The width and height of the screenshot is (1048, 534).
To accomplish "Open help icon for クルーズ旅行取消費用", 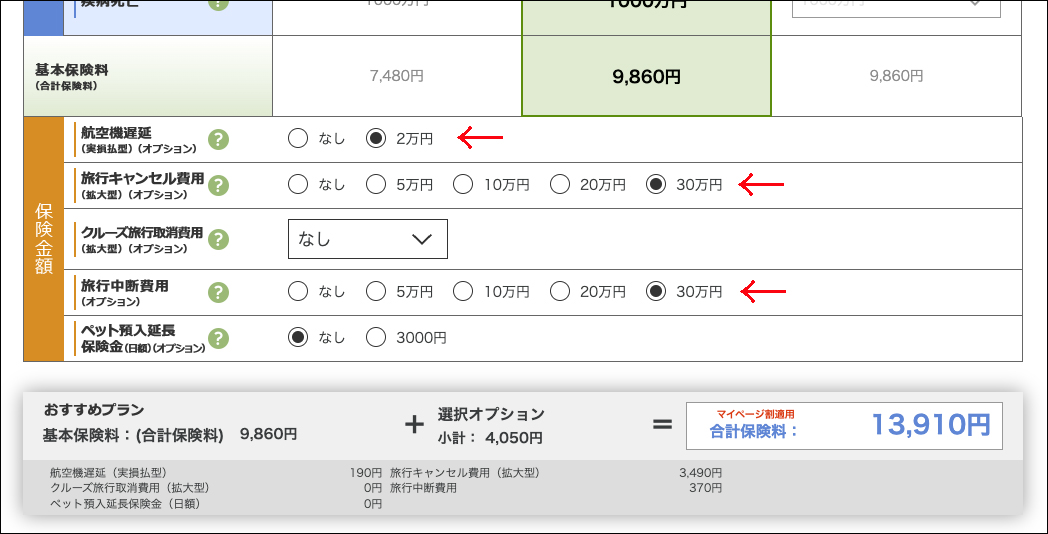I will coord(218,239).
